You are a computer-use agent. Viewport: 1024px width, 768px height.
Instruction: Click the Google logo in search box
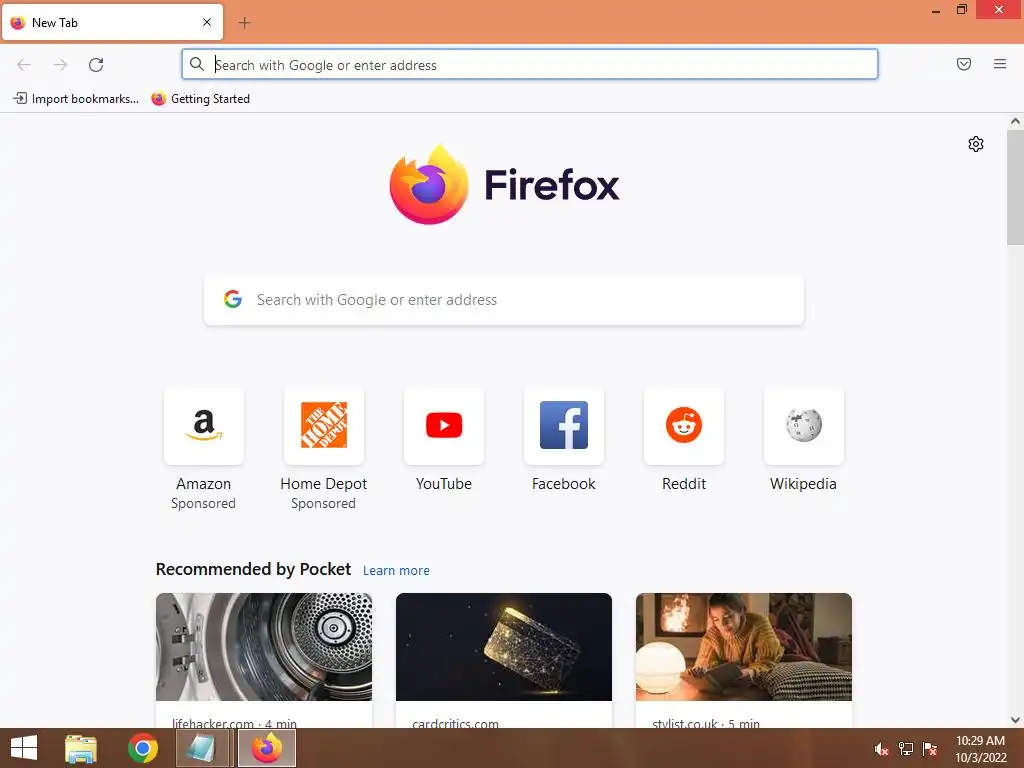coord(232,299)
